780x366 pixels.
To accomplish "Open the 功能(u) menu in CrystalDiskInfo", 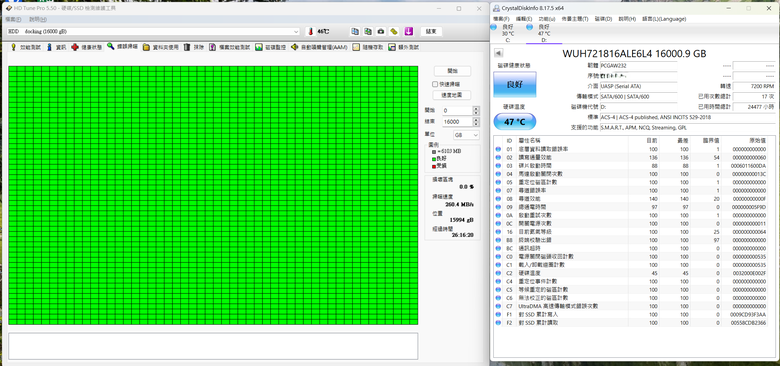I will tap(547, 19).
